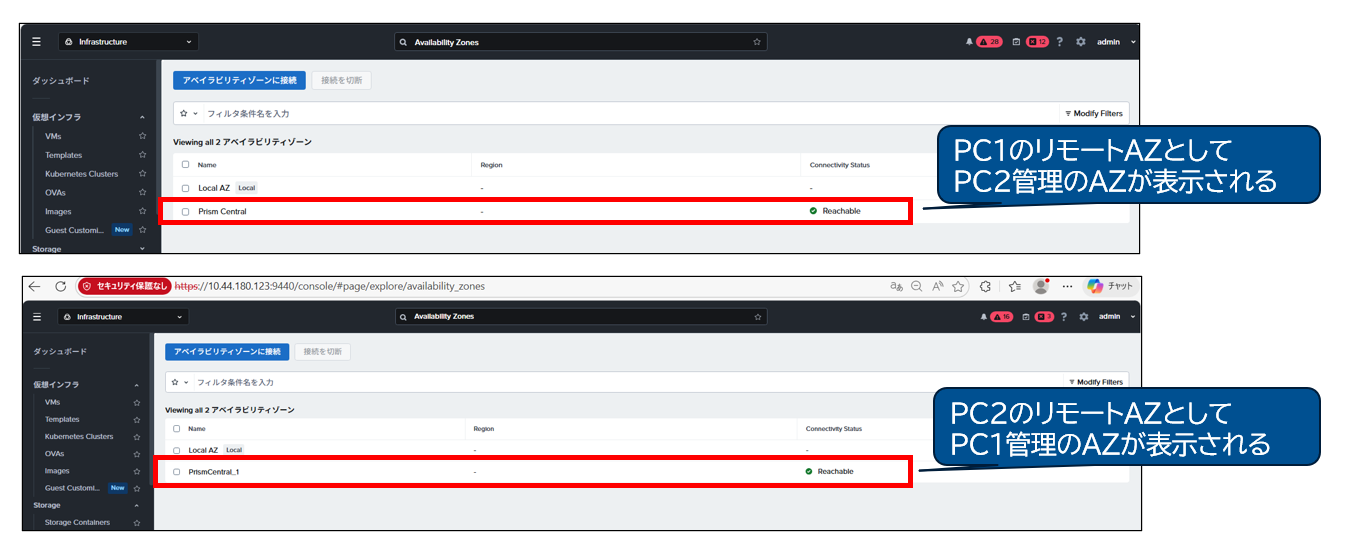Open Modify Filters in PC1 window
Screen dimensions: 1366x548
1094,114
